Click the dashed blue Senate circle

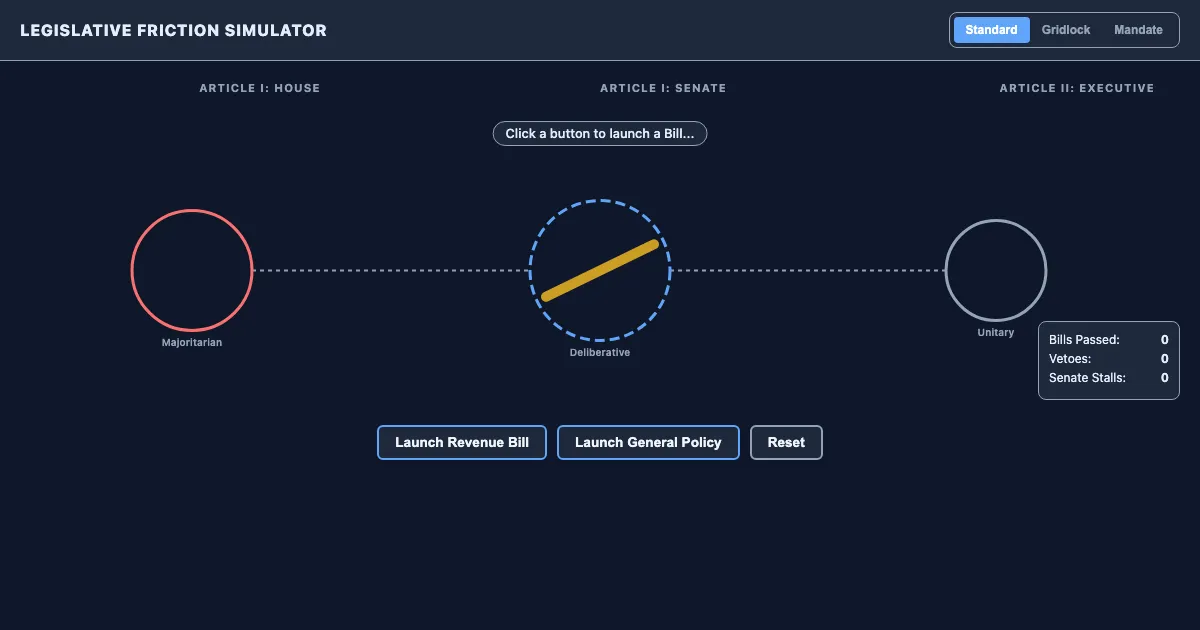600,270
